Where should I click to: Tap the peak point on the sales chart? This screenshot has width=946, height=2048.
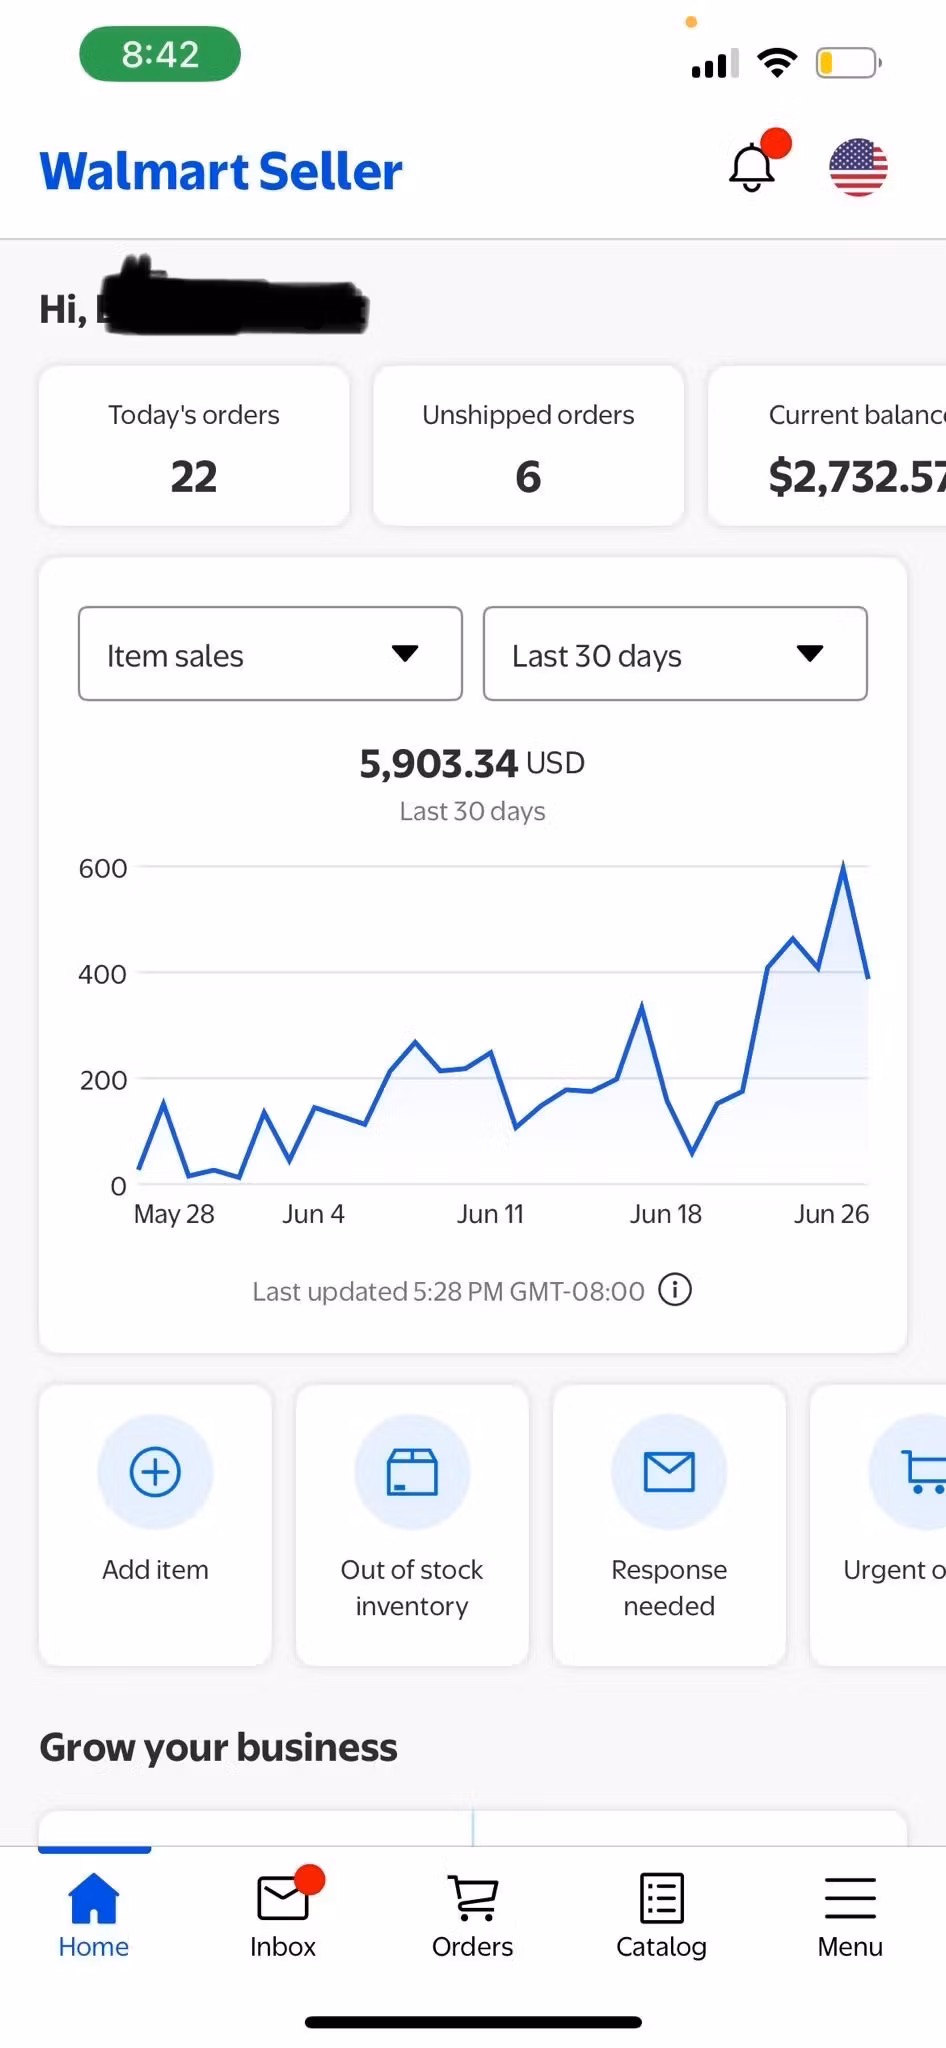843,864
